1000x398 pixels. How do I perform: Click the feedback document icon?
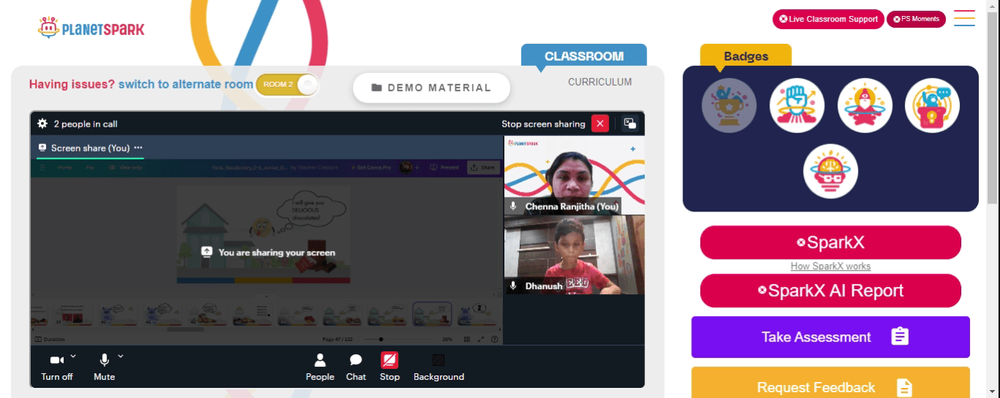click(x=904, y=387)
